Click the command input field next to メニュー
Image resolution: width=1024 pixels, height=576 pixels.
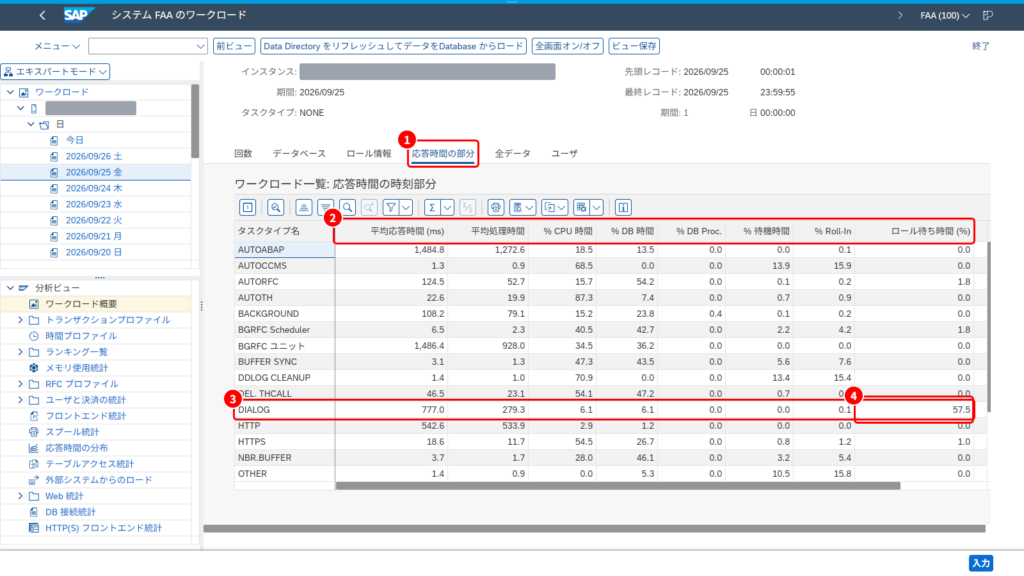(148, 46)
